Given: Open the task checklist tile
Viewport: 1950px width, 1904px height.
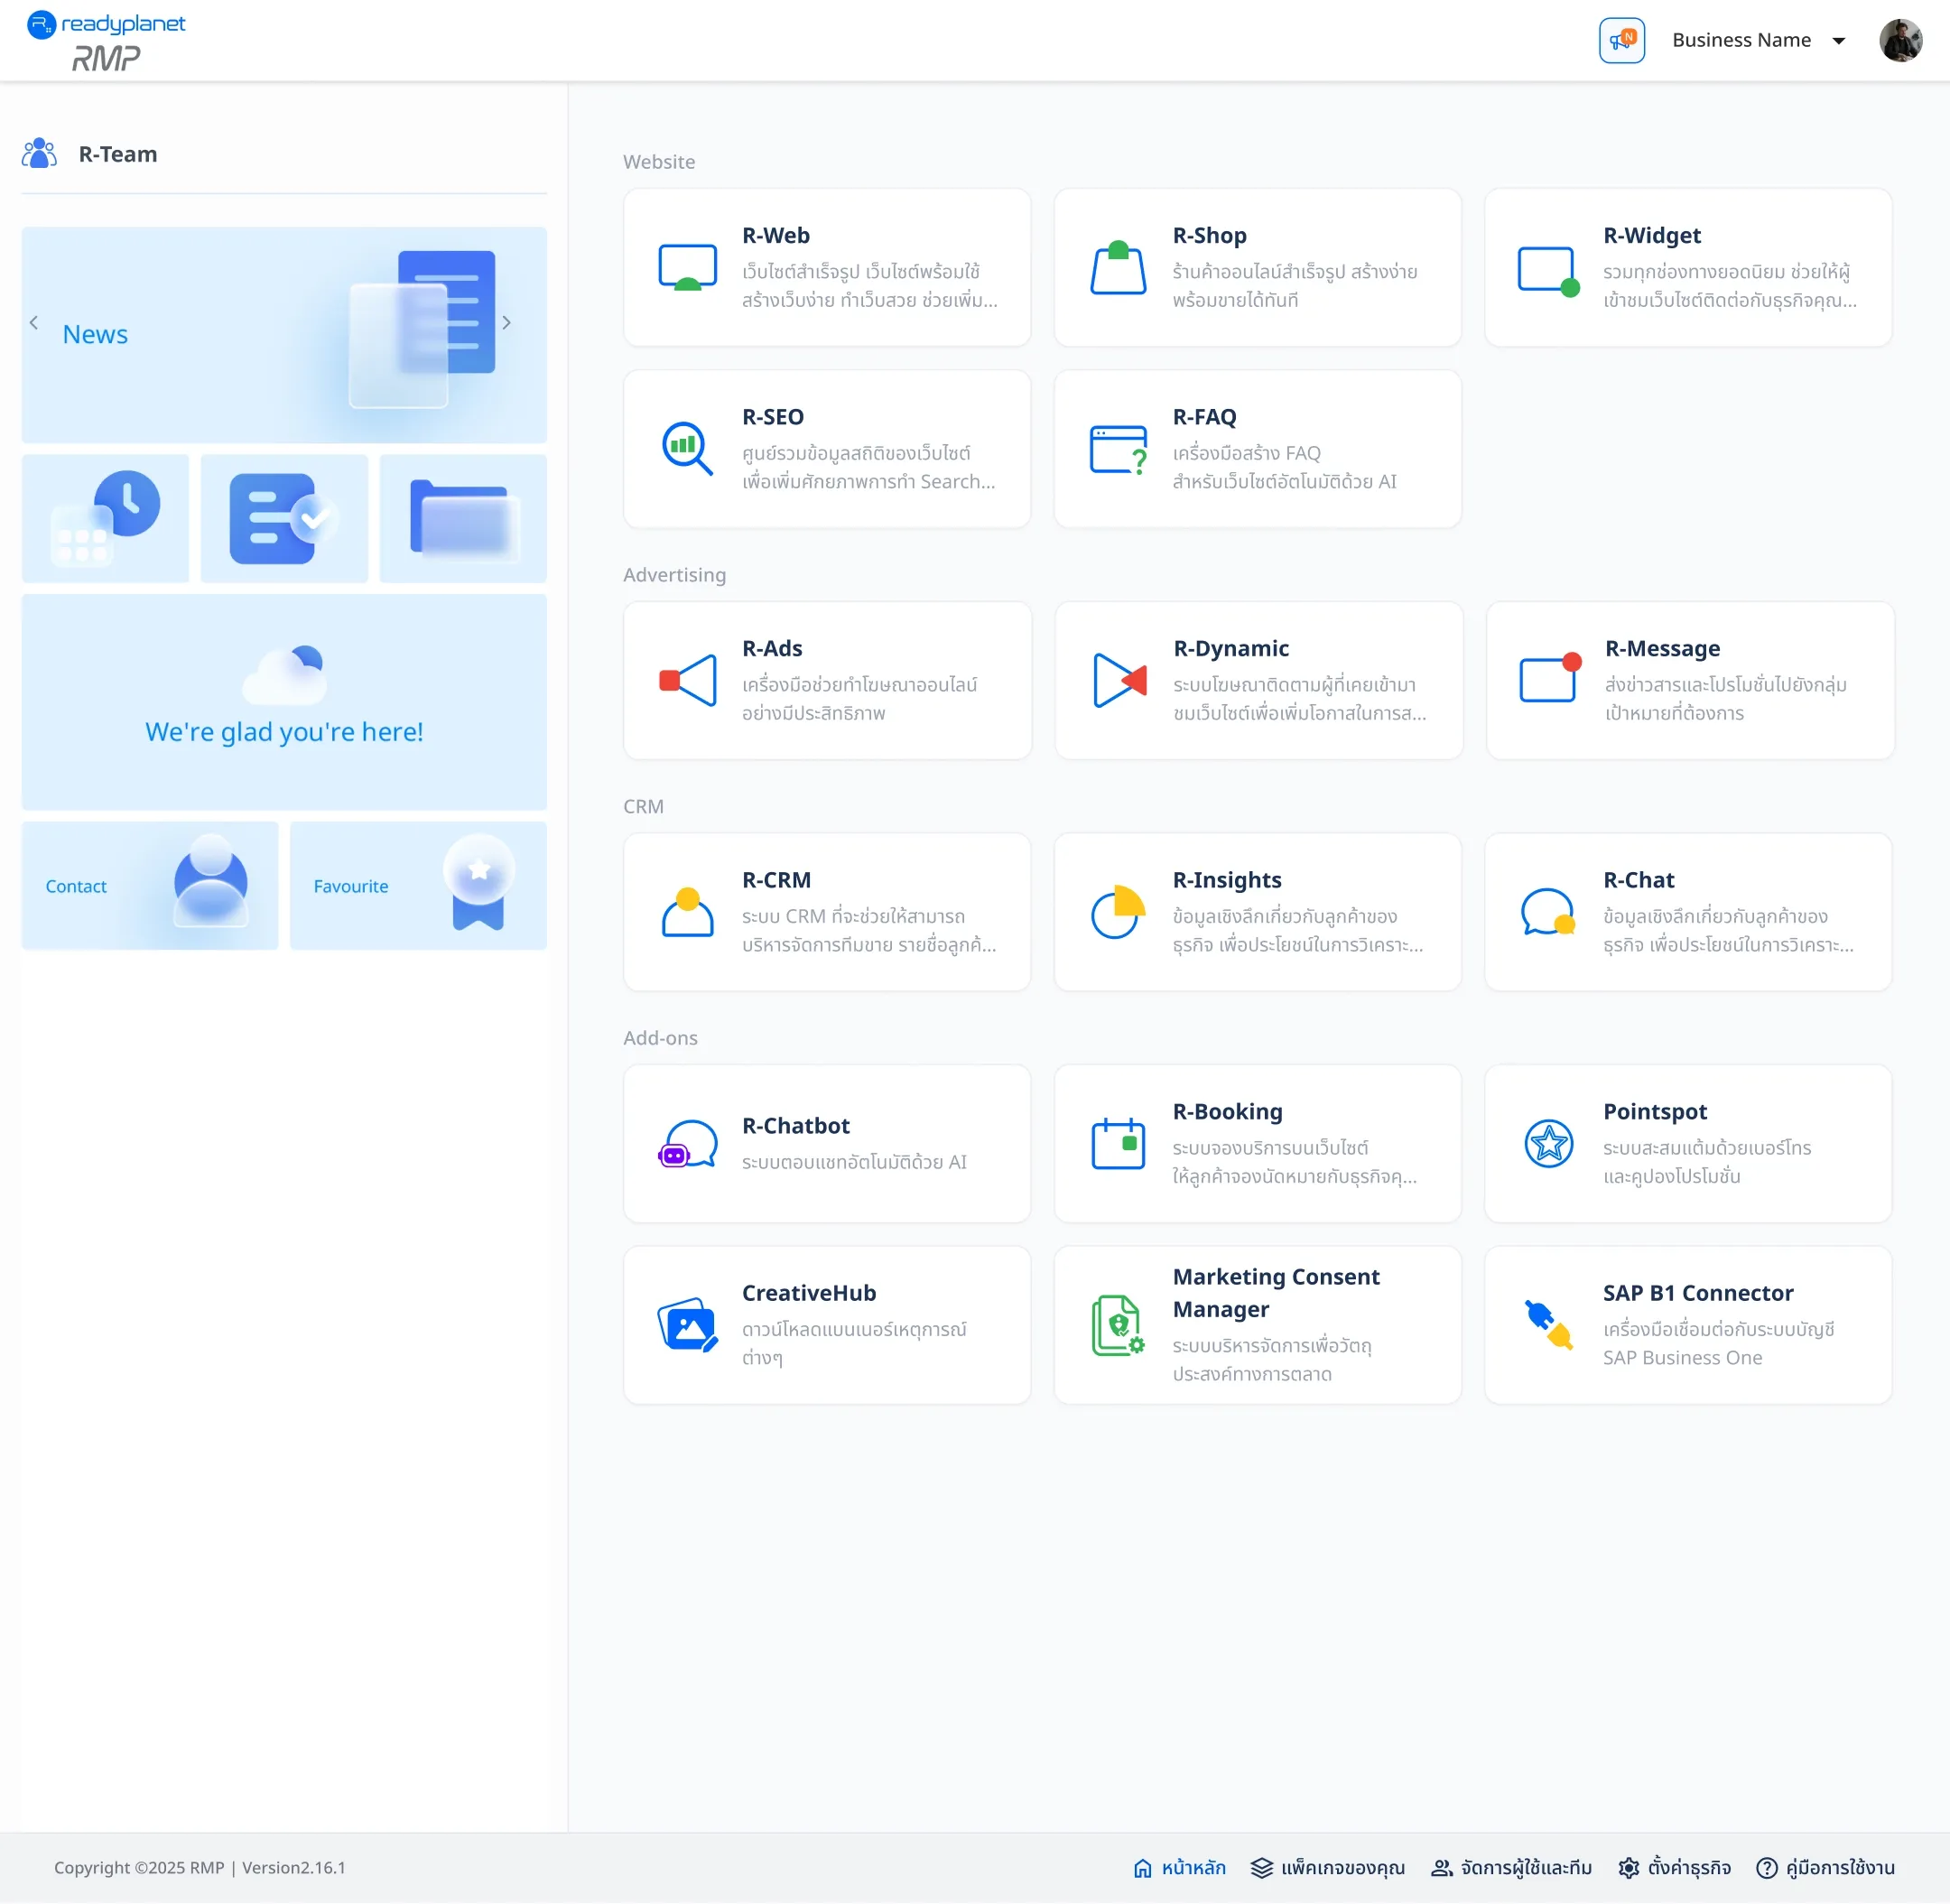Looking at the screenshot, I should click(284, 518).
